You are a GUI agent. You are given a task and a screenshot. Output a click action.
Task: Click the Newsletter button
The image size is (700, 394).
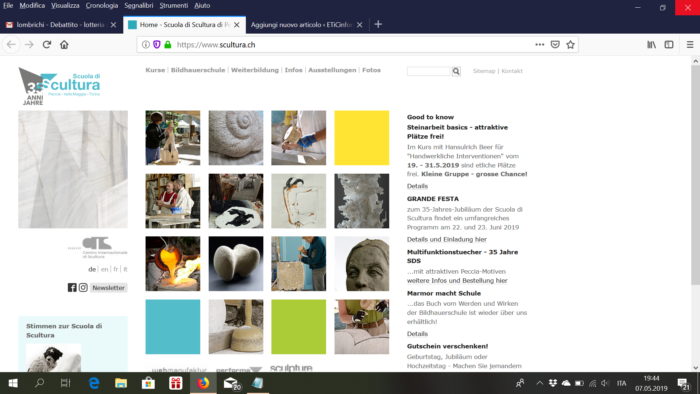108,288
